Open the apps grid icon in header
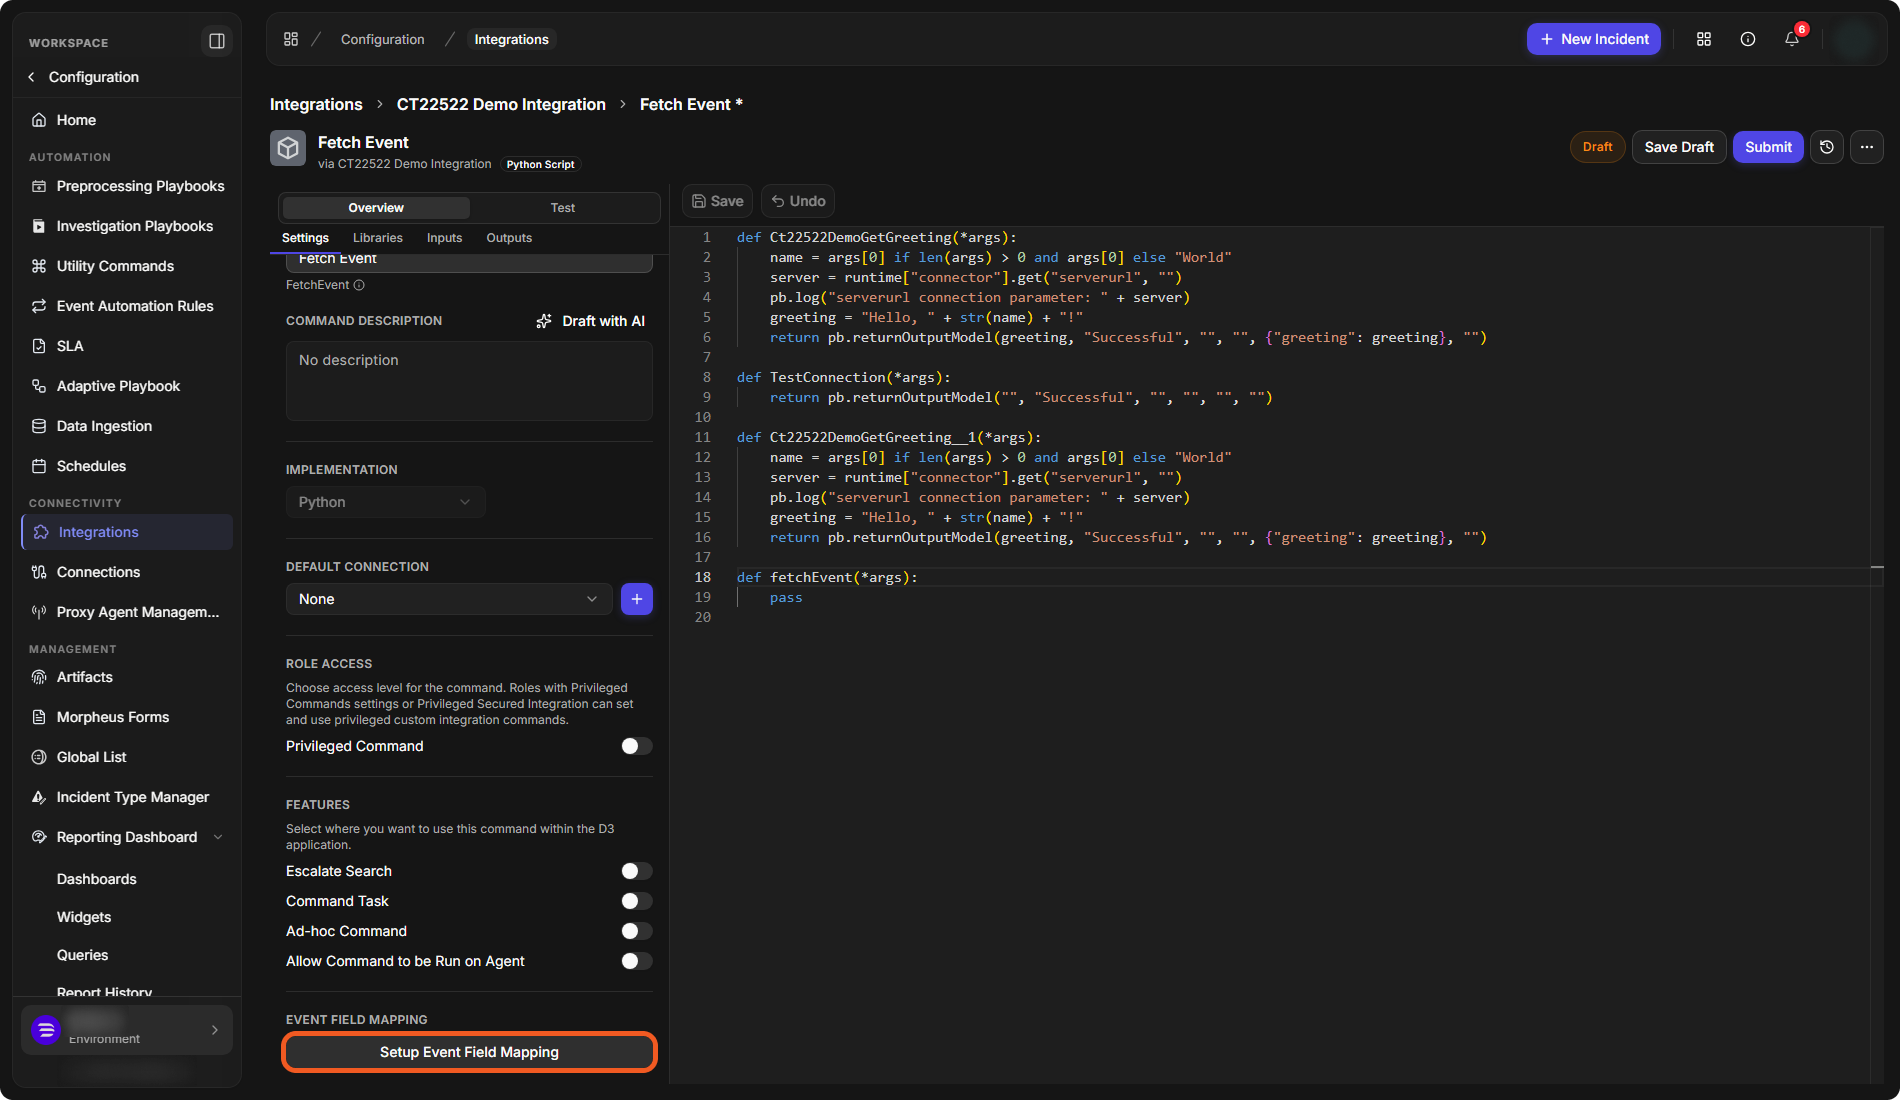Viewport: 1900px width, 1100px height. (x=1704, y=39)
